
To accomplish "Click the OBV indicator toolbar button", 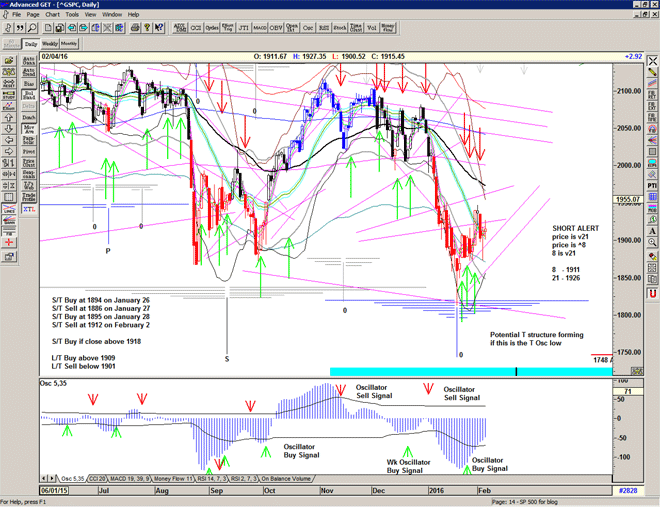I will click(x=275, y=29).
